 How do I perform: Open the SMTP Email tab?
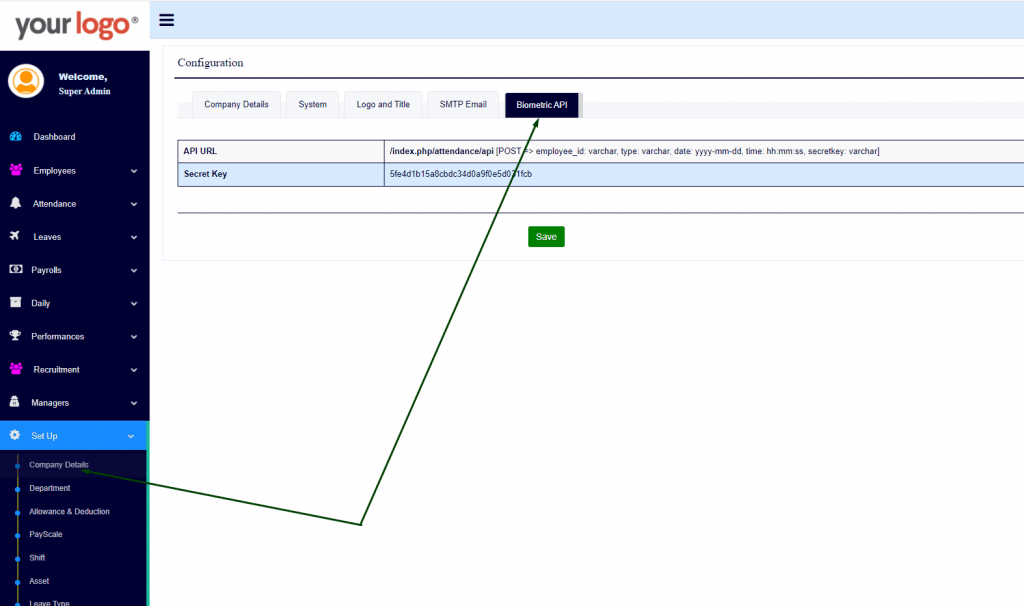(x=463, y=104)
